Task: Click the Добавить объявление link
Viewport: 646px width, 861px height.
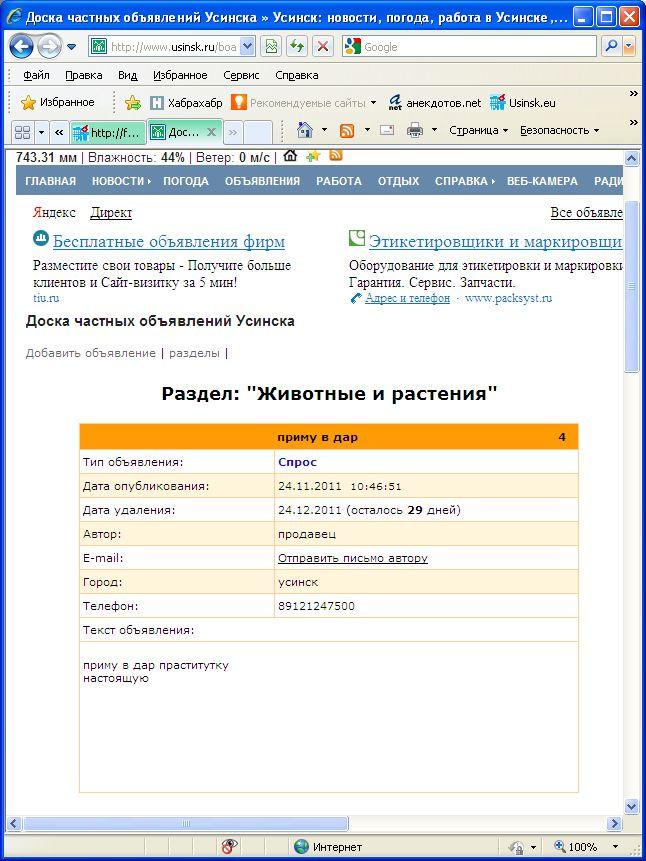Action: coord(91,353)
